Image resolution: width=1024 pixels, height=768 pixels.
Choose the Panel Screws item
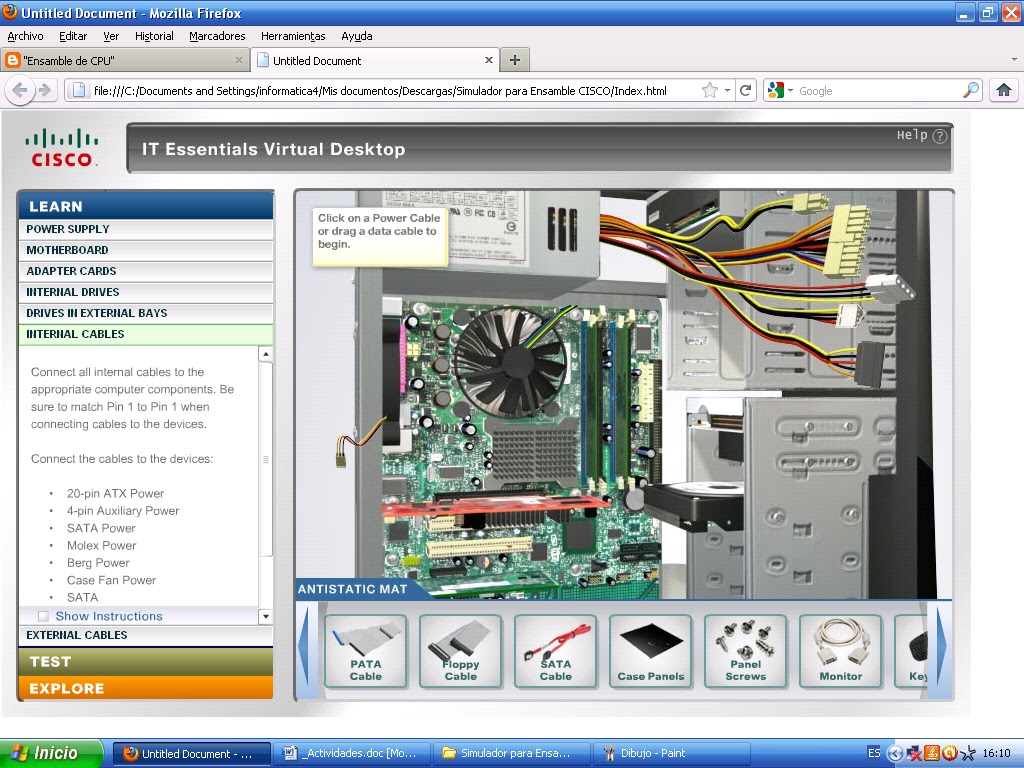click(745, 651)
